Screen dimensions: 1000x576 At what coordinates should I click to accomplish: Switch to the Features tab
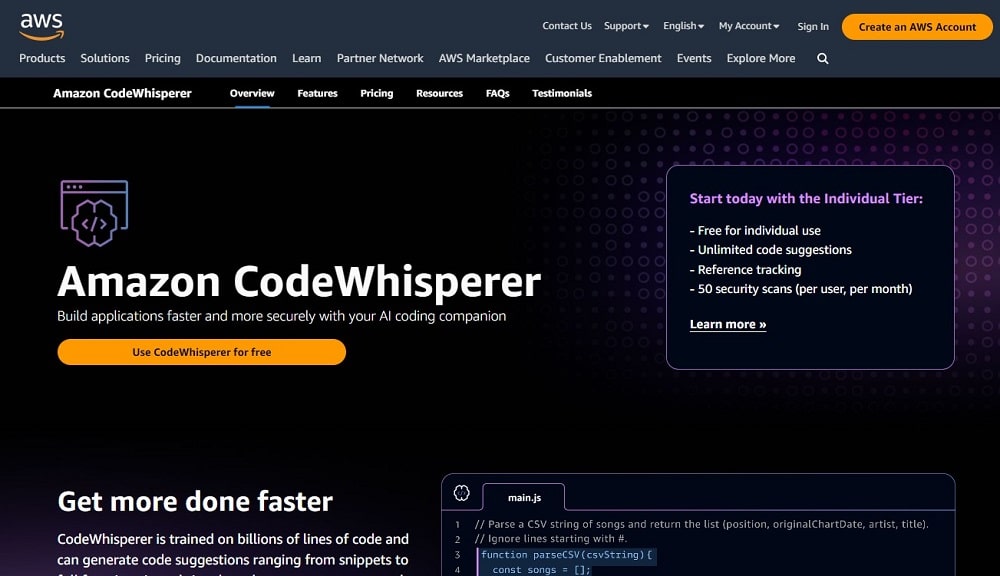(x=317, y=93)
